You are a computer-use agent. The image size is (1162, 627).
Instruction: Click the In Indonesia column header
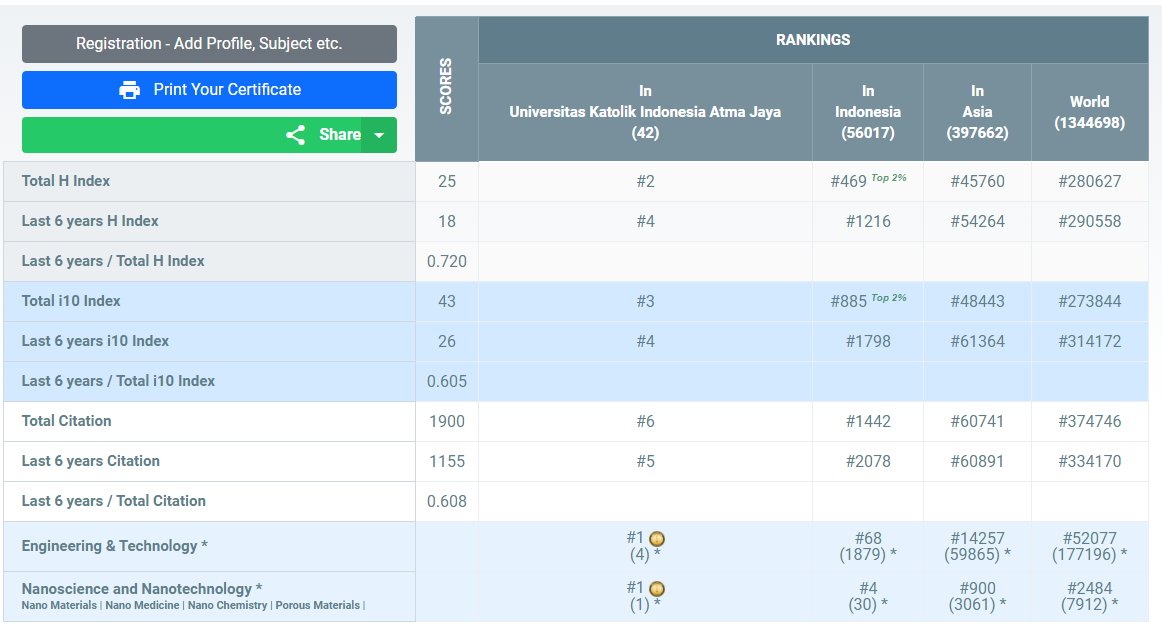coord(867,112)
